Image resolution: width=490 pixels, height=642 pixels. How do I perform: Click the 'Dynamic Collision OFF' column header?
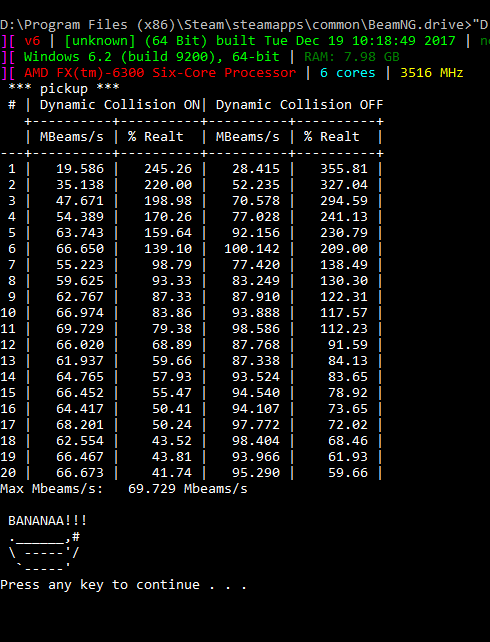pyautogui.click(x=300, y=105)
